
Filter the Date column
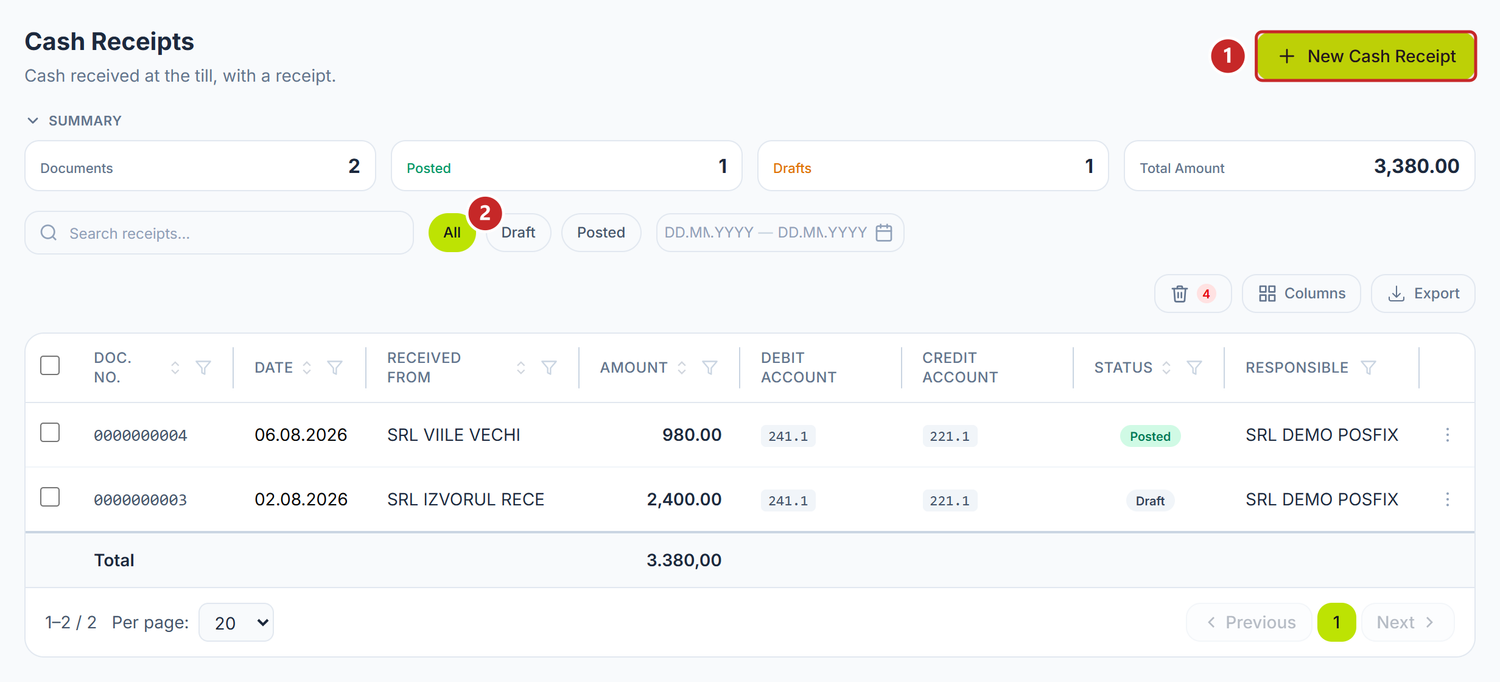pyautogui.click(x=335, y=368)
